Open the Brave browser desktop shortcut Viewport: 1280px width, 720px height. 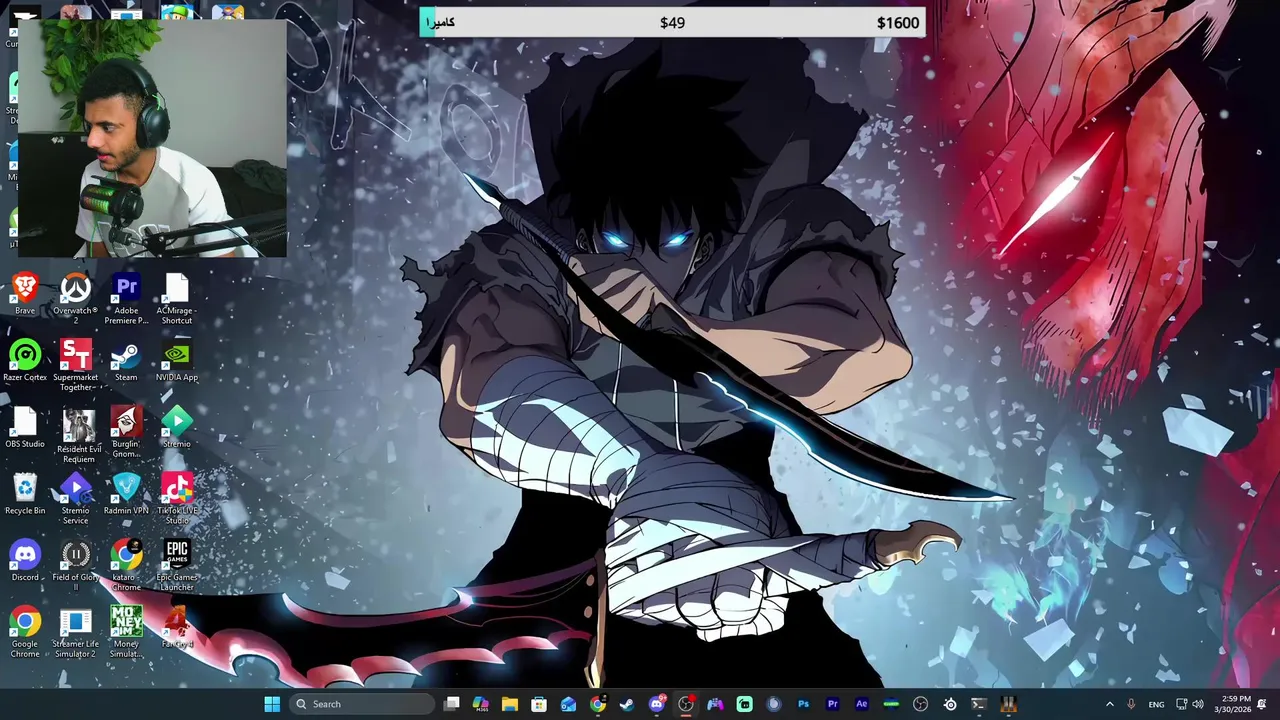coord(25,295)
